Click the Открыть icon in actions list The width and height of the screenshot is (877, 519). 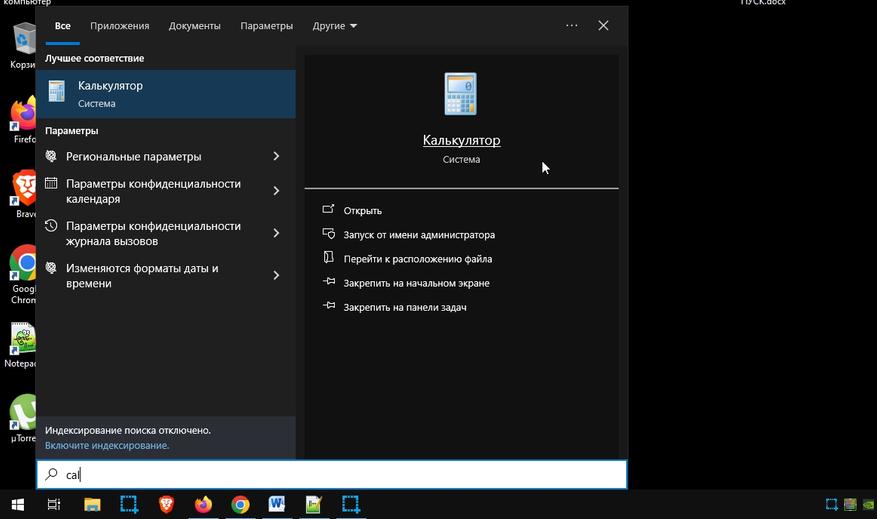point(328,209)
